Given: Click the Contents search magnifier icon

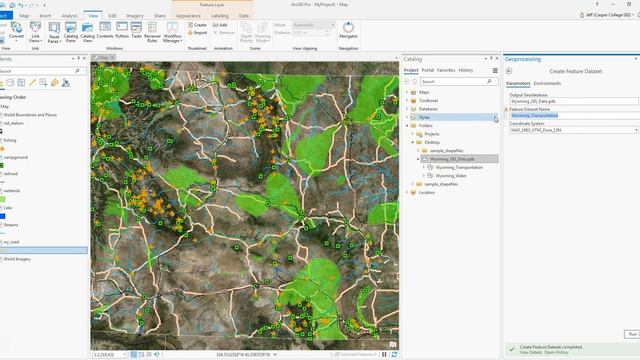Looking at the screenshot, I should [77, 71].
